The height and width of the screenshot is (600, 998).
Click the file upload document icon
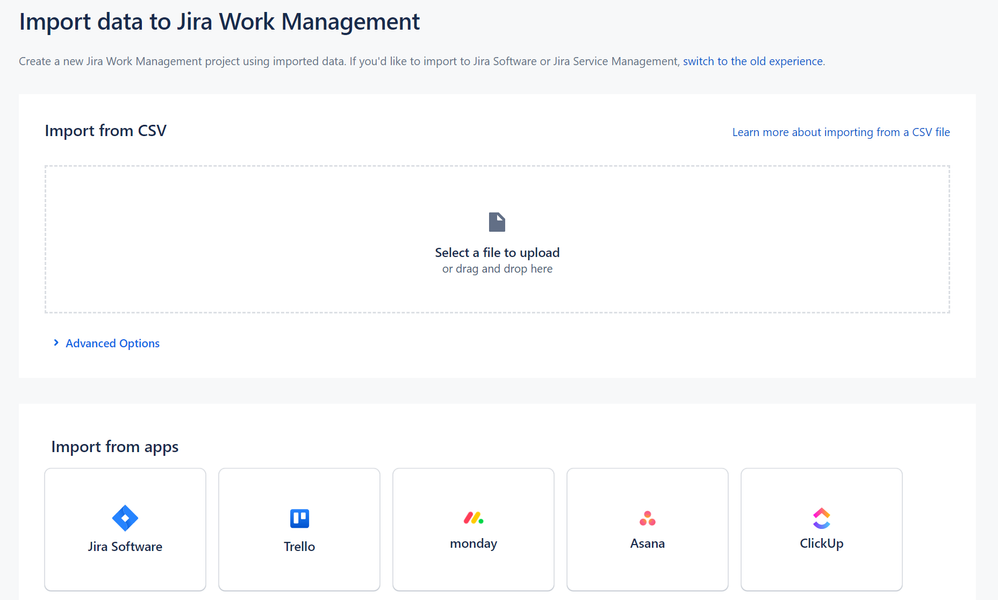[497, 222]
